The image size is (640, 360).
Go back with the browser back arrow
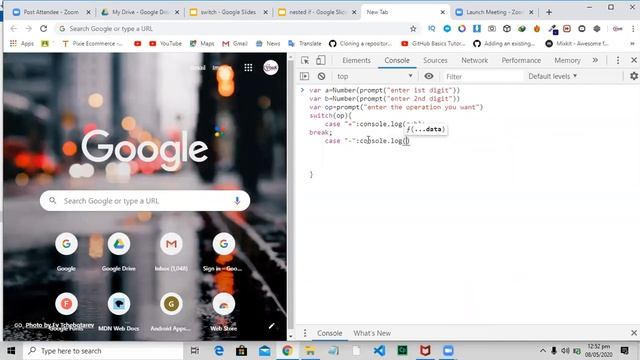click(13, 29)
